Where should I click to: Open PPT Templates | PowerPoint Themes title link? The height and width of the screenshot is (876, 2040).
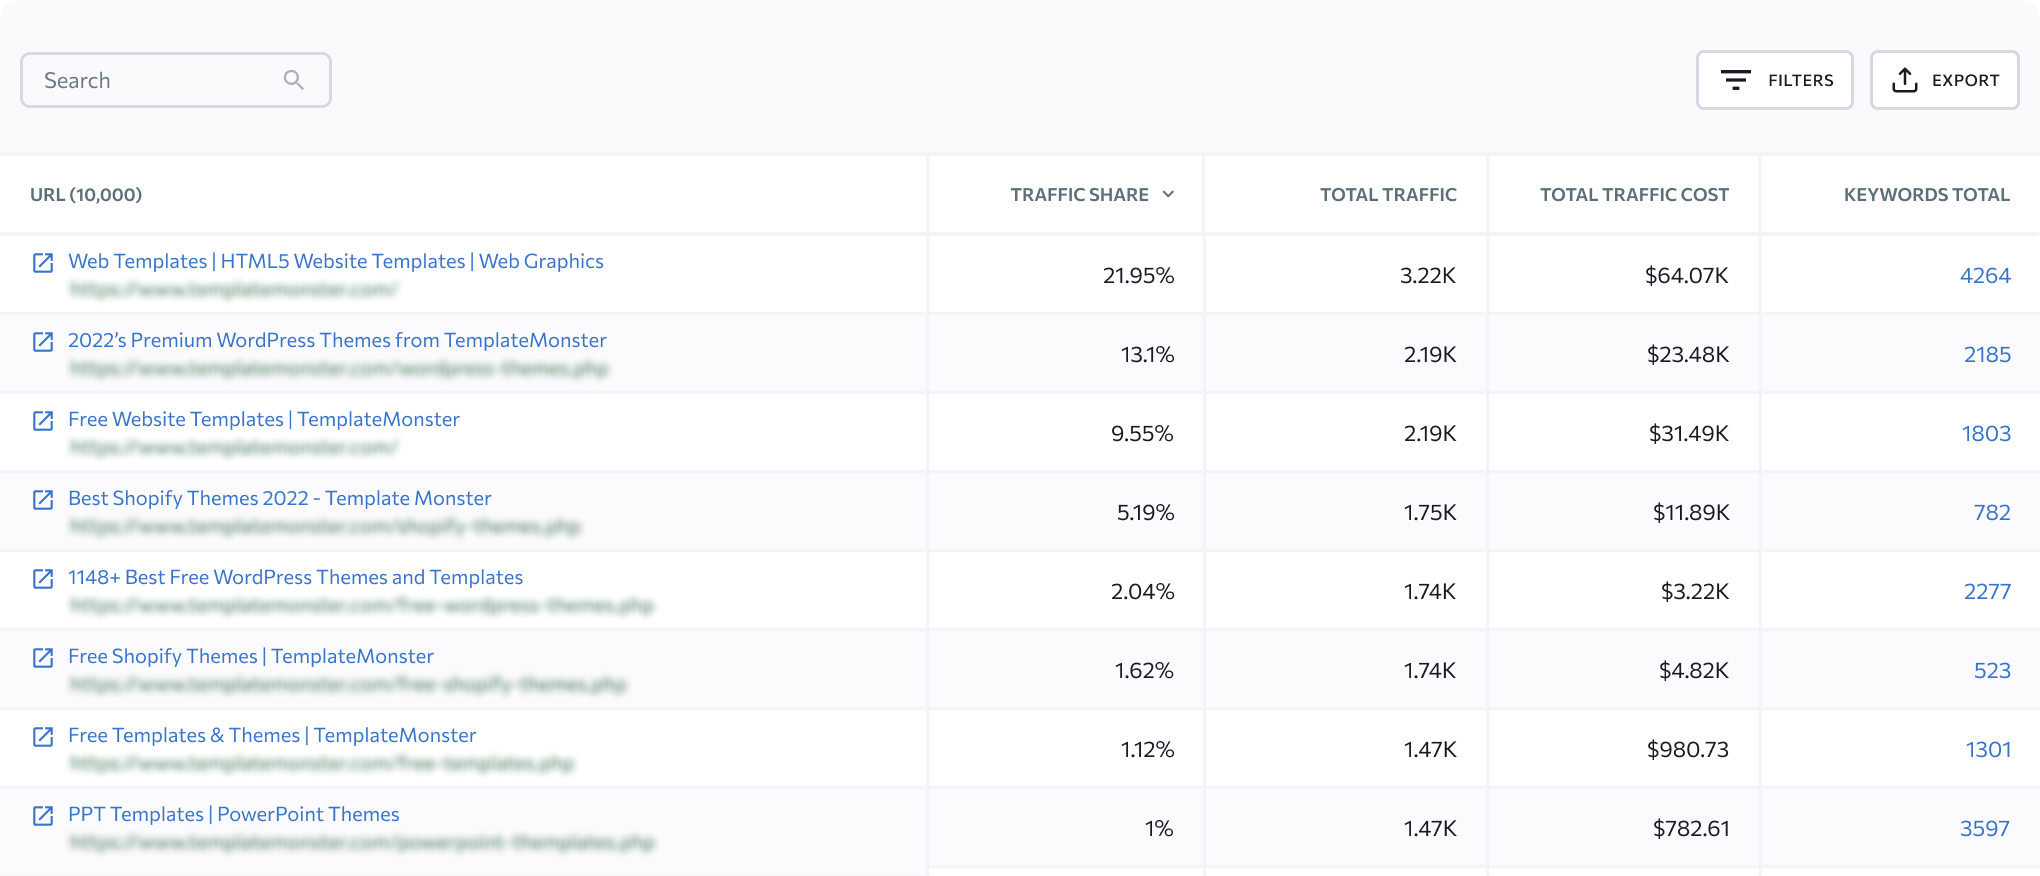234,814
